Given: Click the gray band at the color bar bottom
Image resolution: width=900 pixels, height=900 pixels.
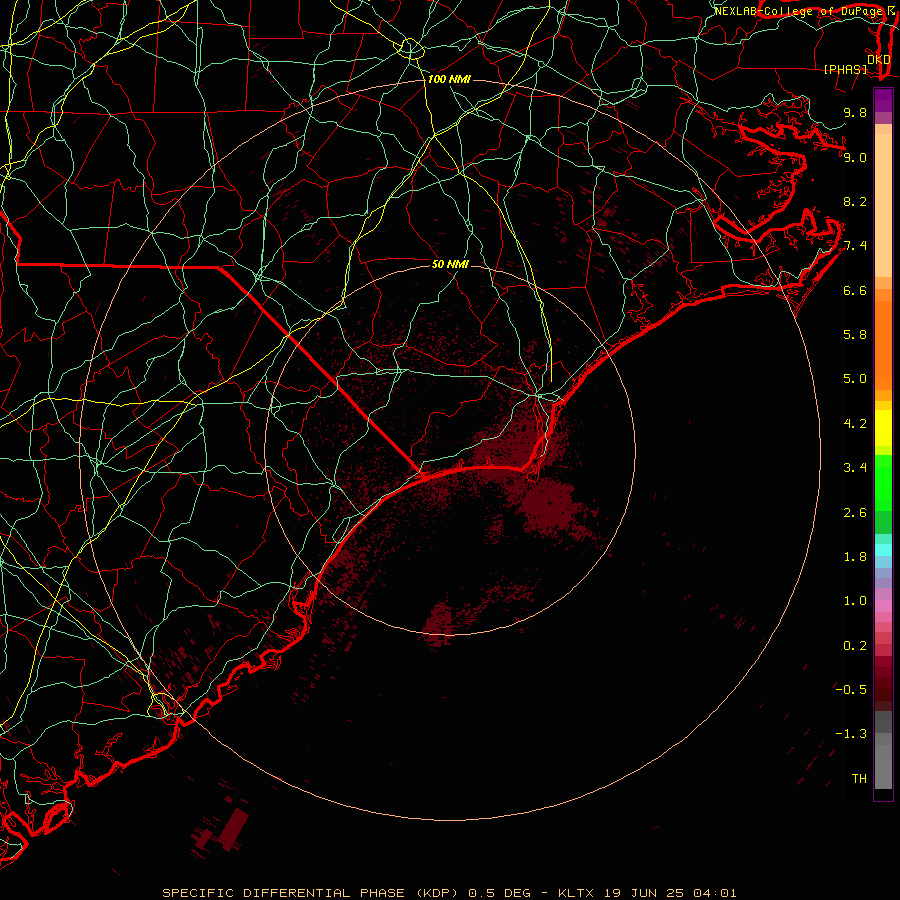Looking at the screenshot, I should [x=883, y=762].
